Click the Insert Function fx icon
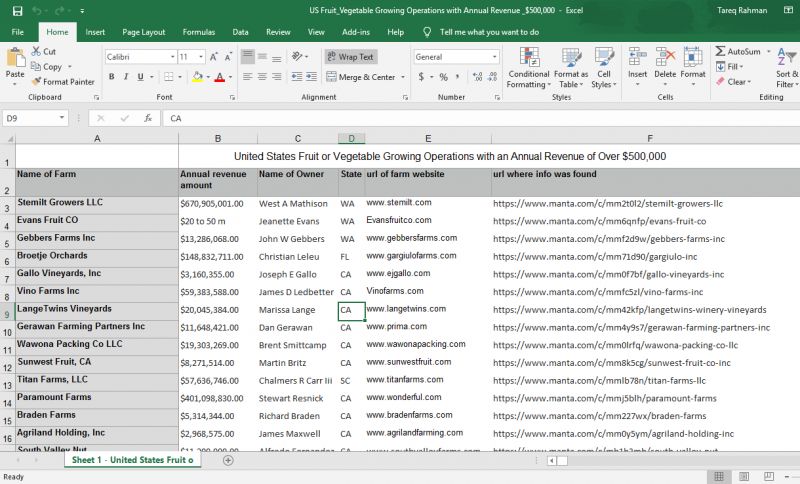The height and width of the screenshot is (484, 800). 148,118
